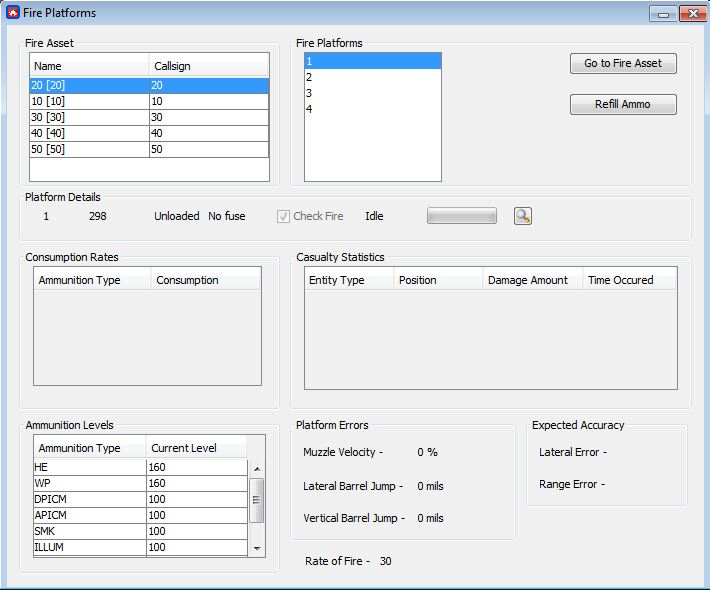
Task: Click the Damage Amount column header
Action: pyautogui.click(x=533, y=280)
